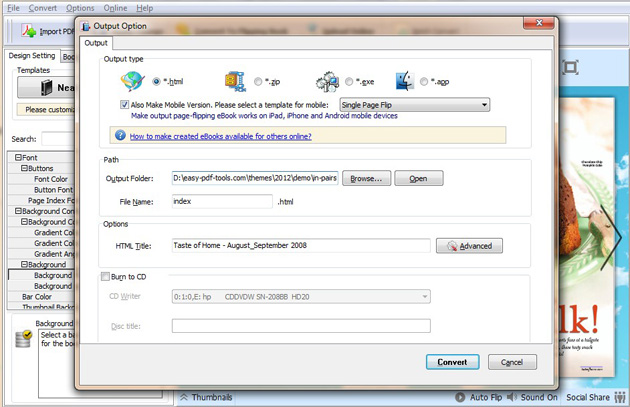Image resolution: width=630 pixels, height=407 pixels.
Task: Select the Output tab in the dialog
Action: 96,43
